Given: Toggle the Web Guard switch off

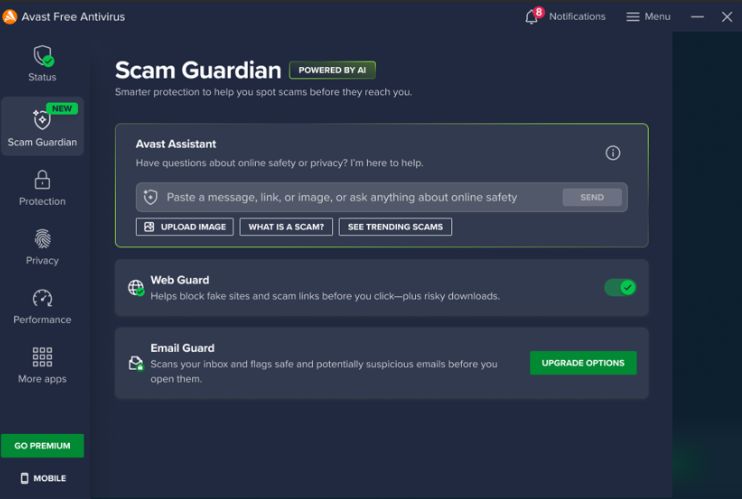Looking at the screenshot, I should point(620,287).
